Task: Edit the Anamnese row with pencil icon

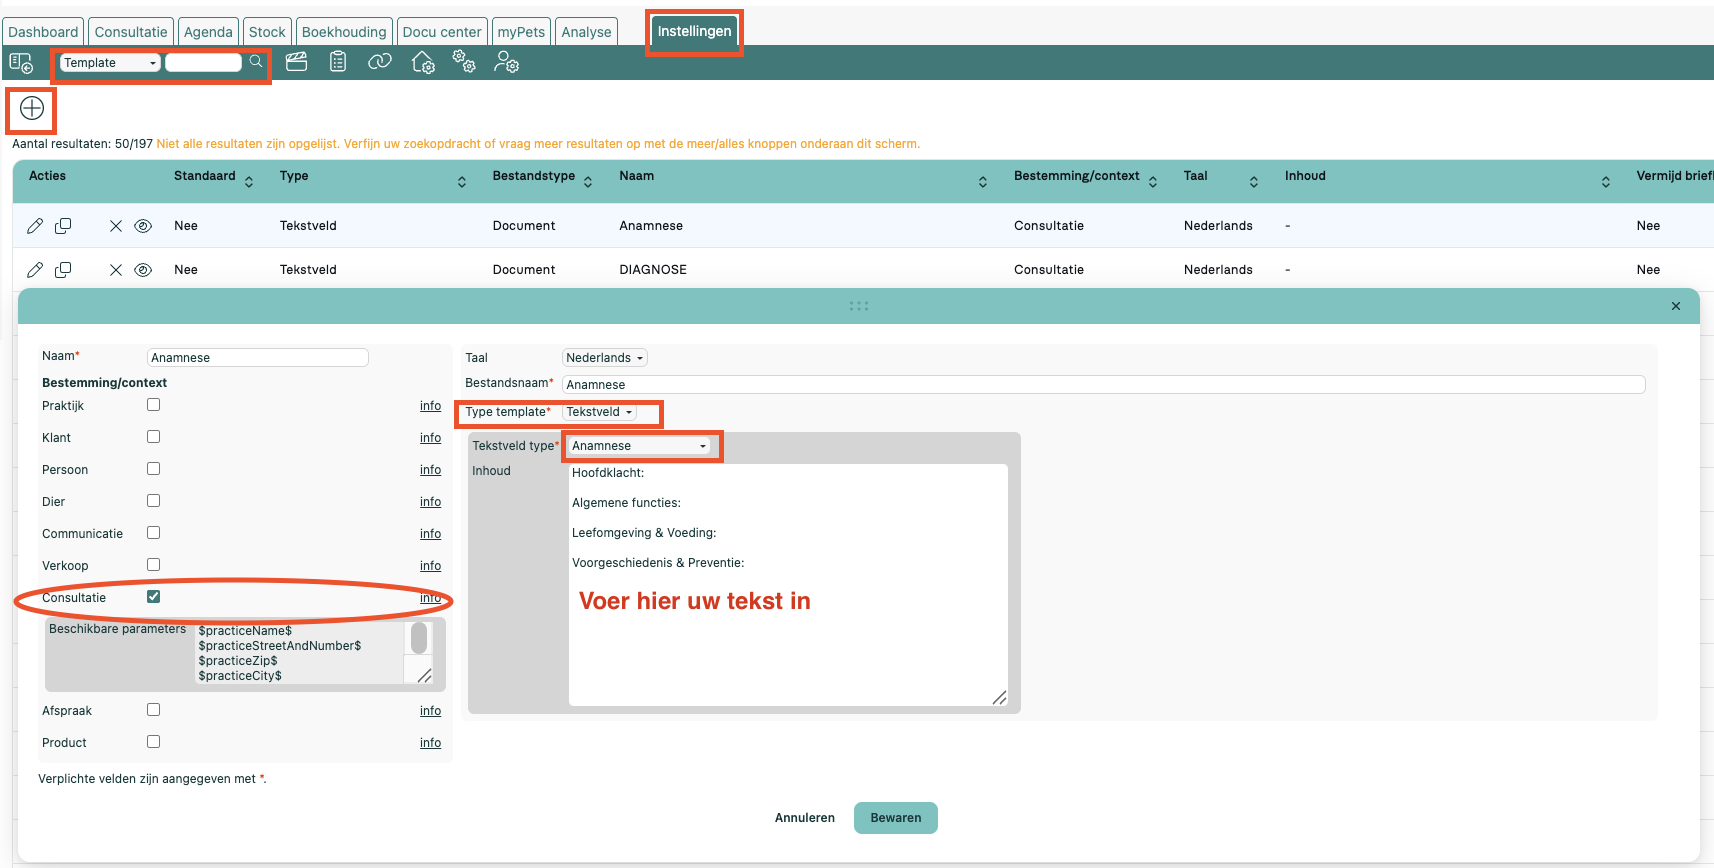Action: (x=35, y=226)
